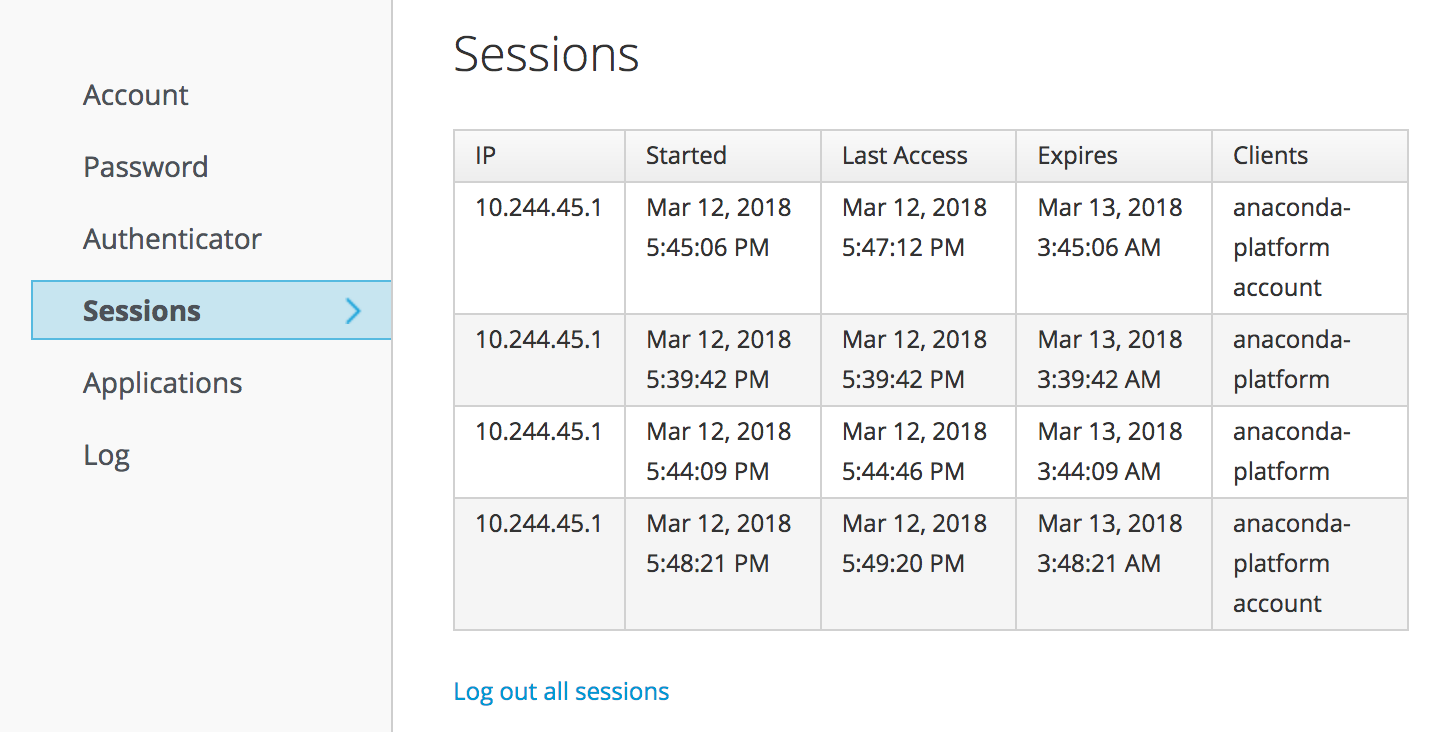Screen dimensions: 1440x732
Task: Click the IP column header
Action: (x=486, y=156)
